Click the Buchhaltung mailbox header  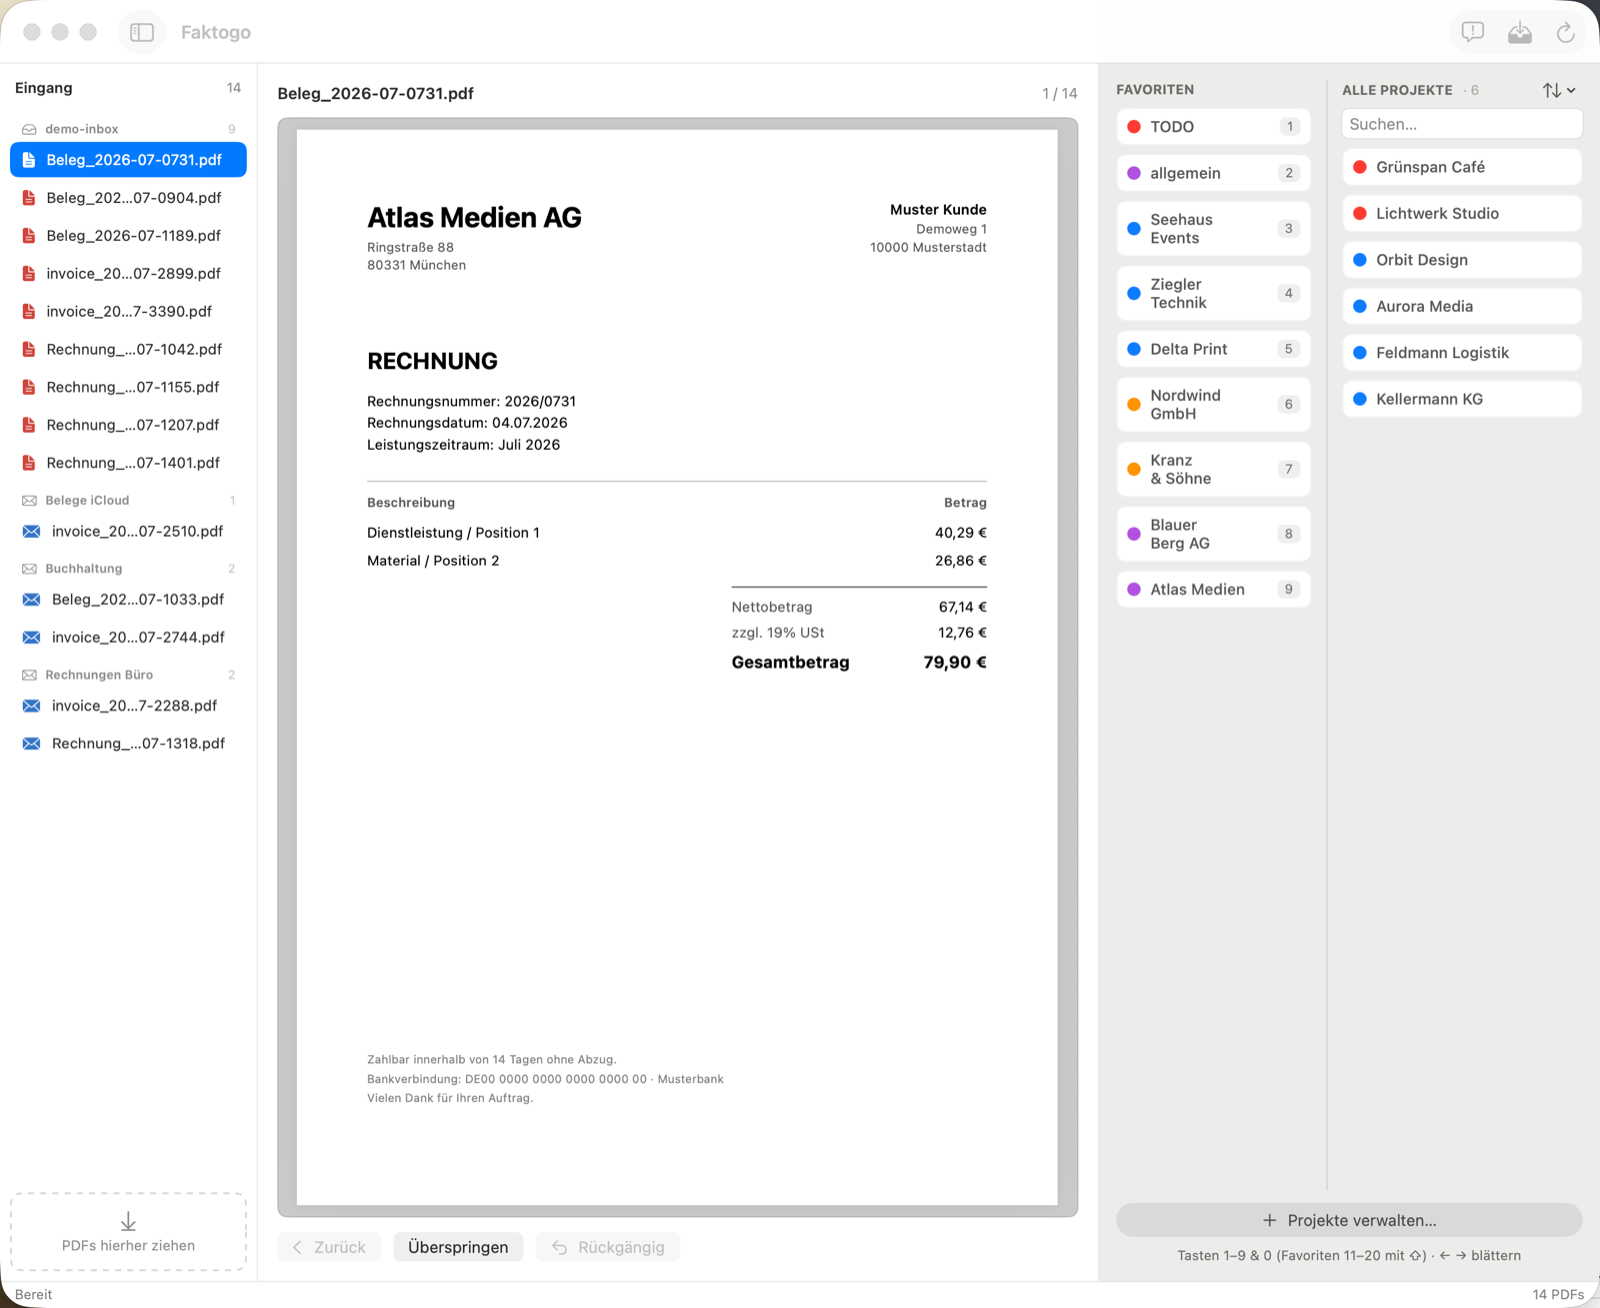coord(128,568)
